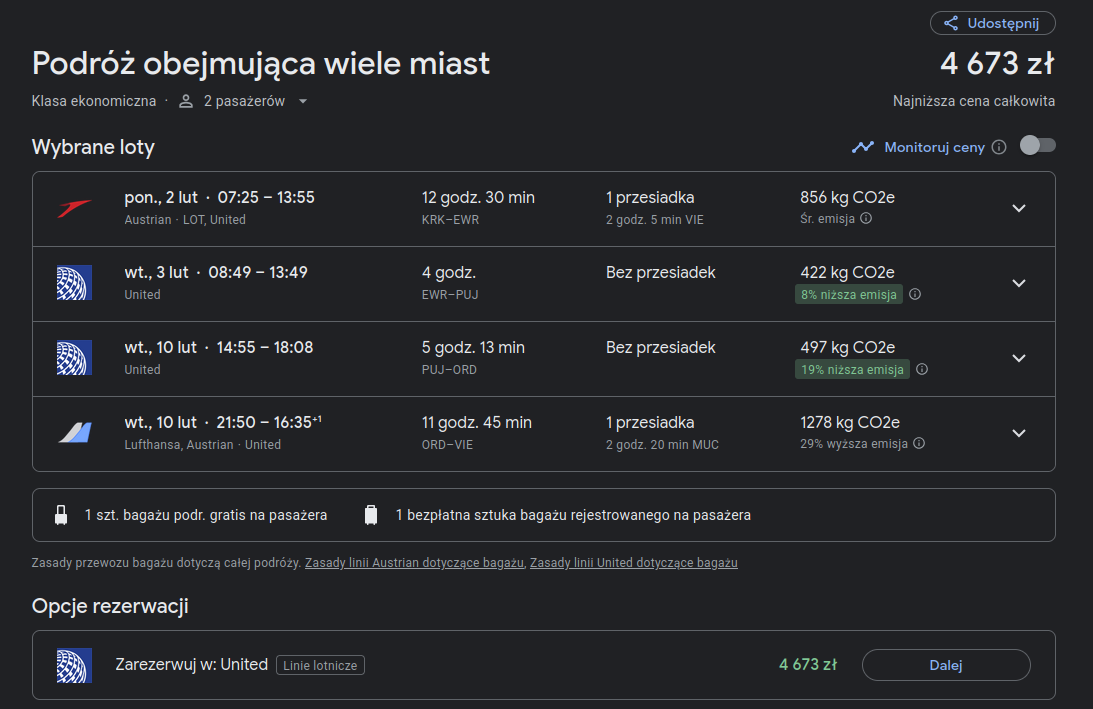Click the Udostępnij share button
The width and height of the screenshot is (1093, 709).
[993, 23]
